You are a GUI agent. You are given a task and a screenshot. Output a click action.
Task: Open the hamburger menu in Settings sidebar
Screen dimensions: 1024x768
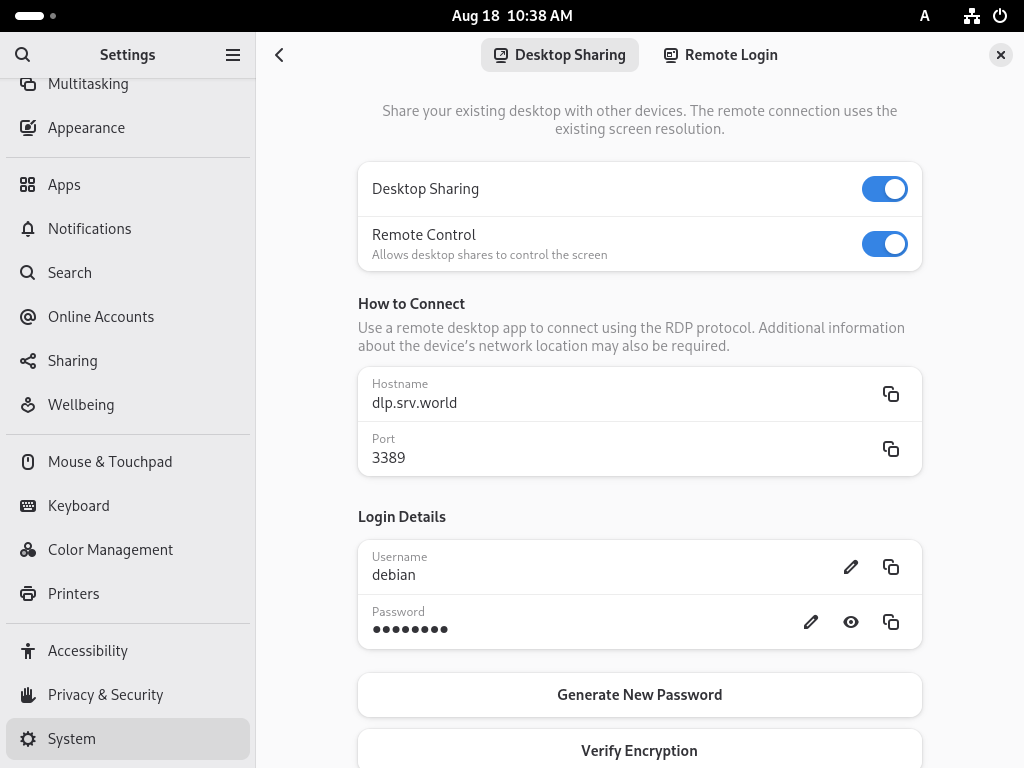tap(233, 55)
